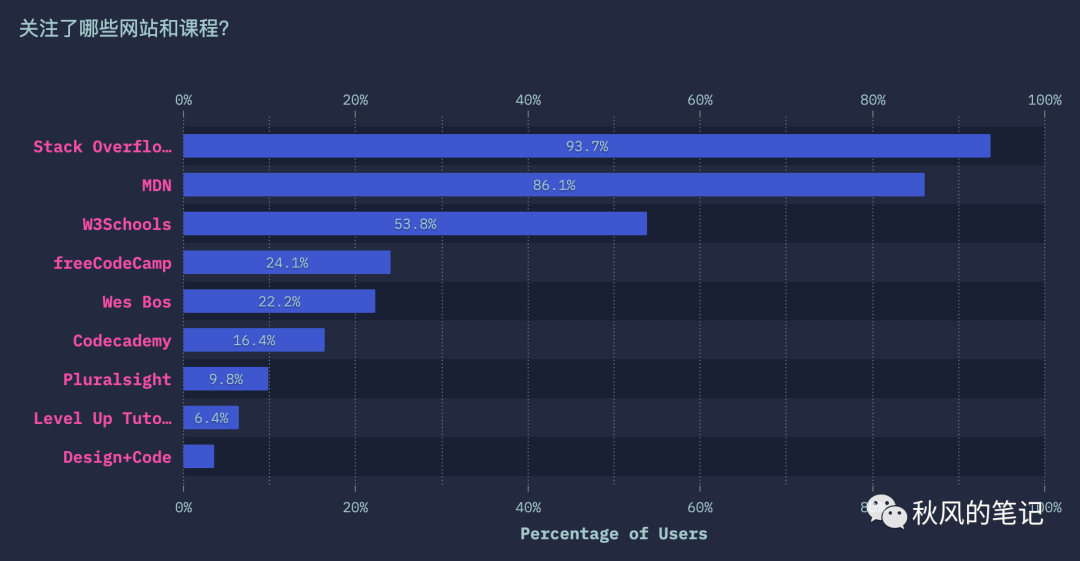Viewport: 1080px width, 561px height.
Task: Click the top 100% axis tick label
Action: (x=1044, y=100)
